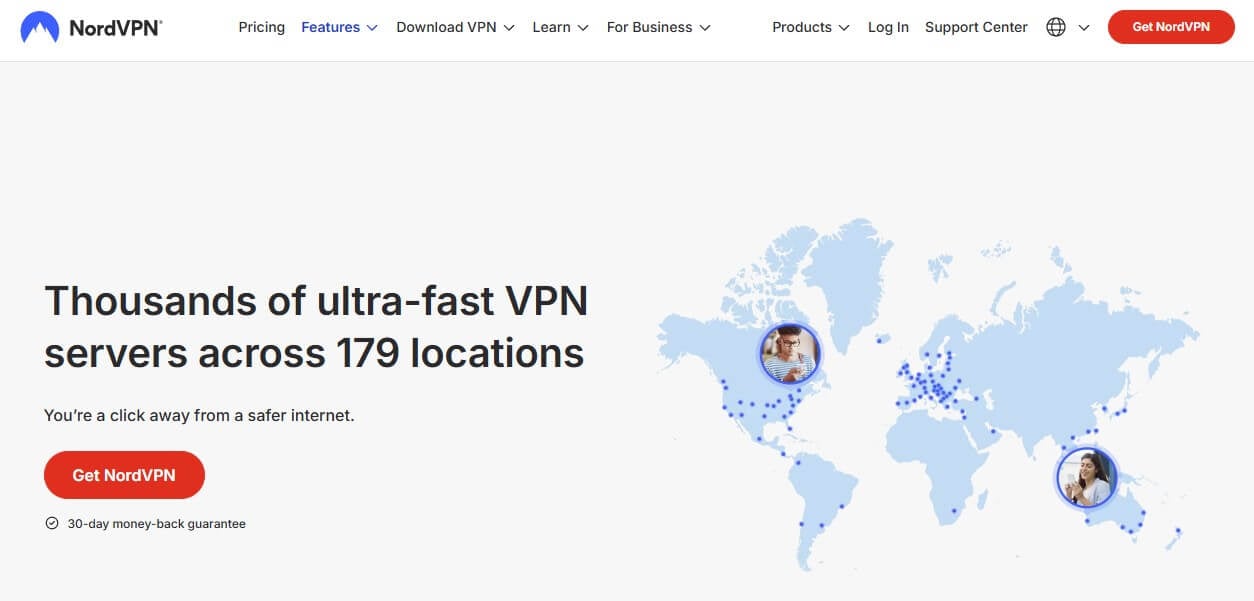
Task: Open the For Business menu
Action: (x=648, y=27)
